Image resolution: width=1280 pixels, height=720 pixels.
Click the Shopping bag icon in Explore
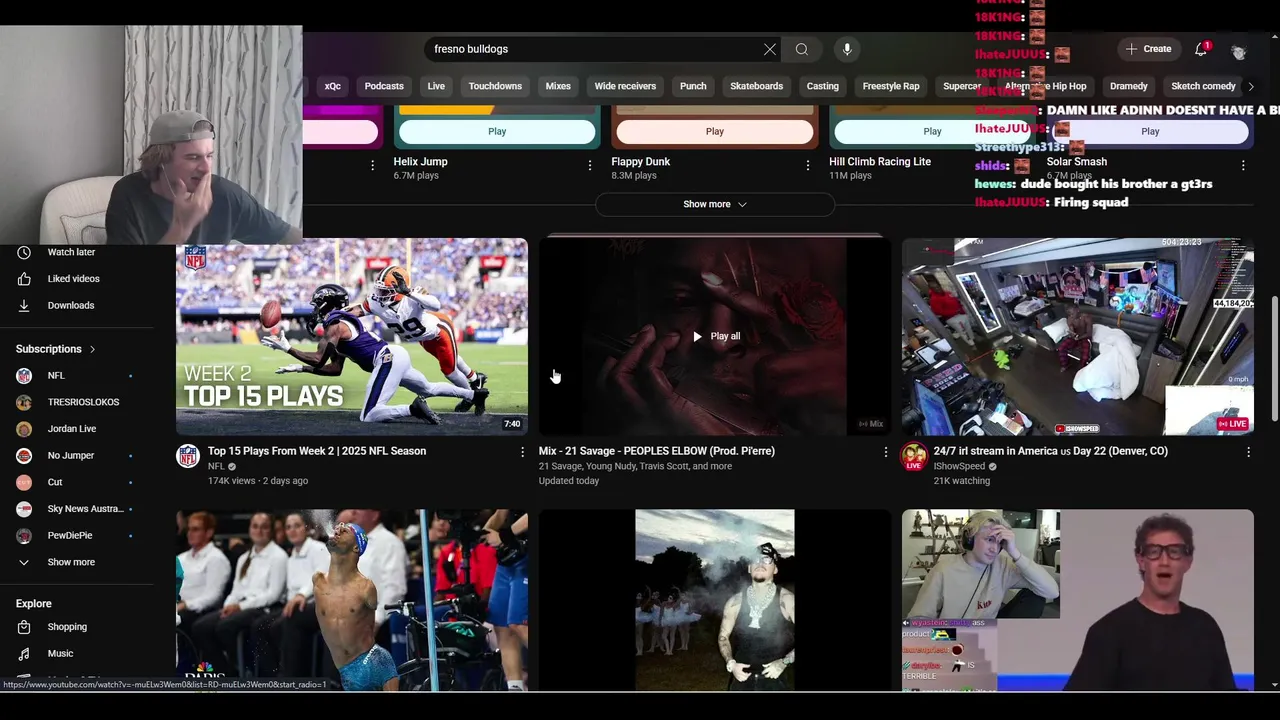point(24,627)
